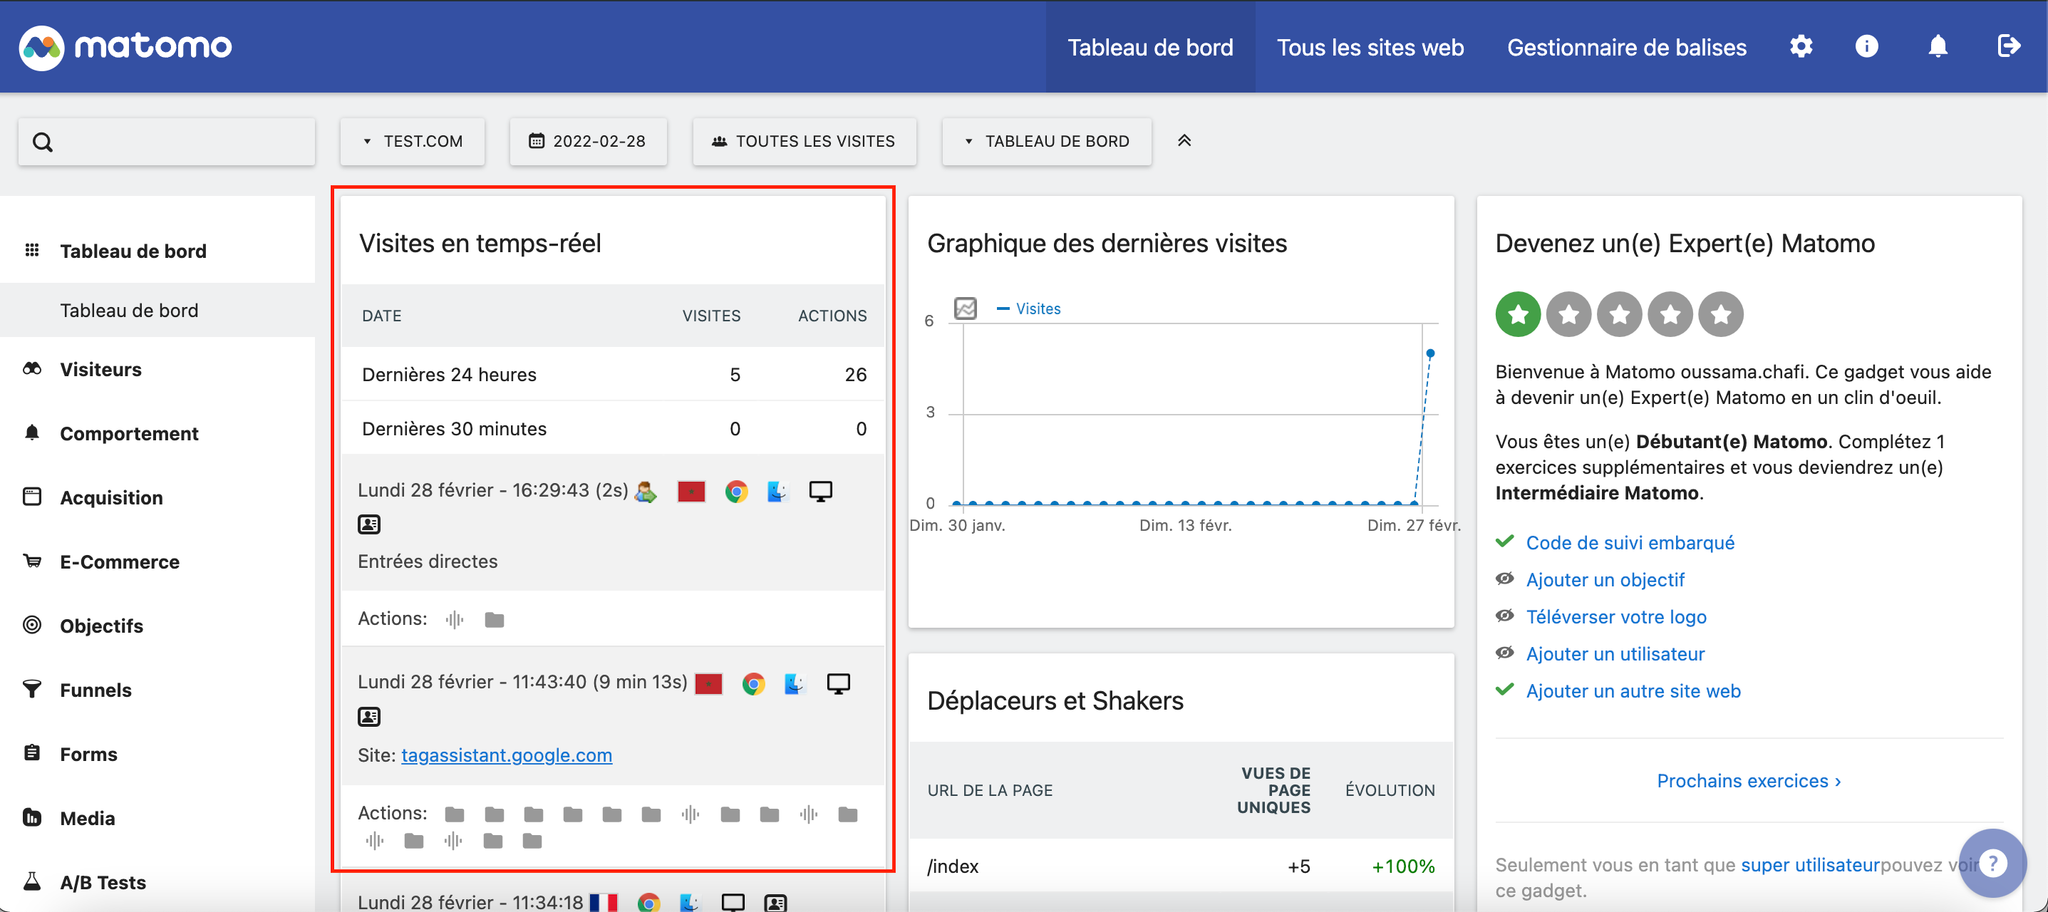The image size is (2048, 912).
Task: Click the binoculars icon beside Visiteurs
Action: coord(32,369)
